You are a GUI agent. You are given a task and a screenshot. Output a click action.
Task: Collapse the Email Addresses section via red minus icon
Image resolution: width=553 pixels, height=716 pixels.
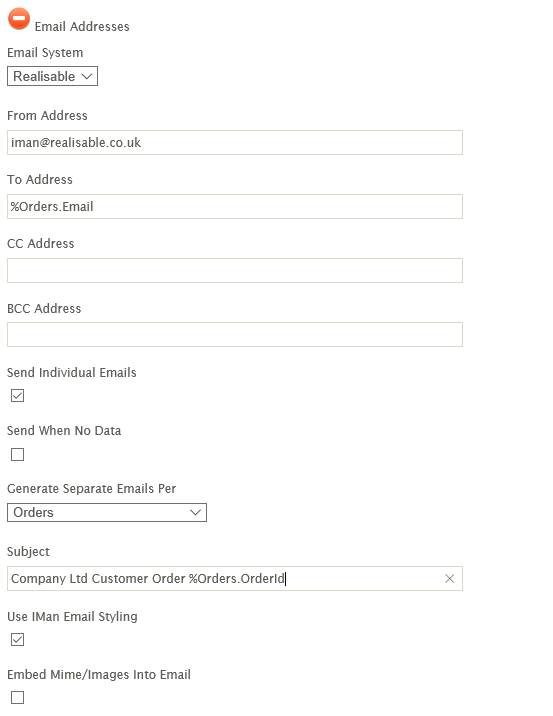click(19, 19)
